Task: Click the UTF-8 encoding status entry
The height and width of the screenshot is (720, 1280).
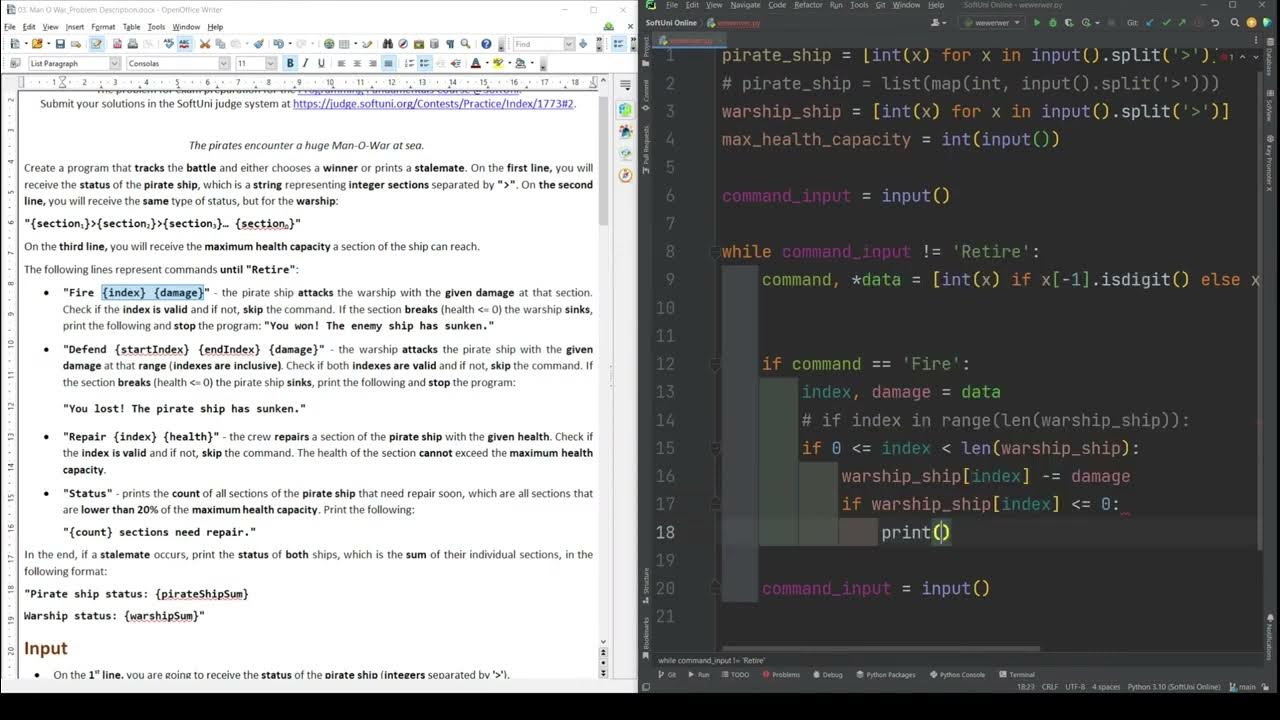Action: 1075,687
